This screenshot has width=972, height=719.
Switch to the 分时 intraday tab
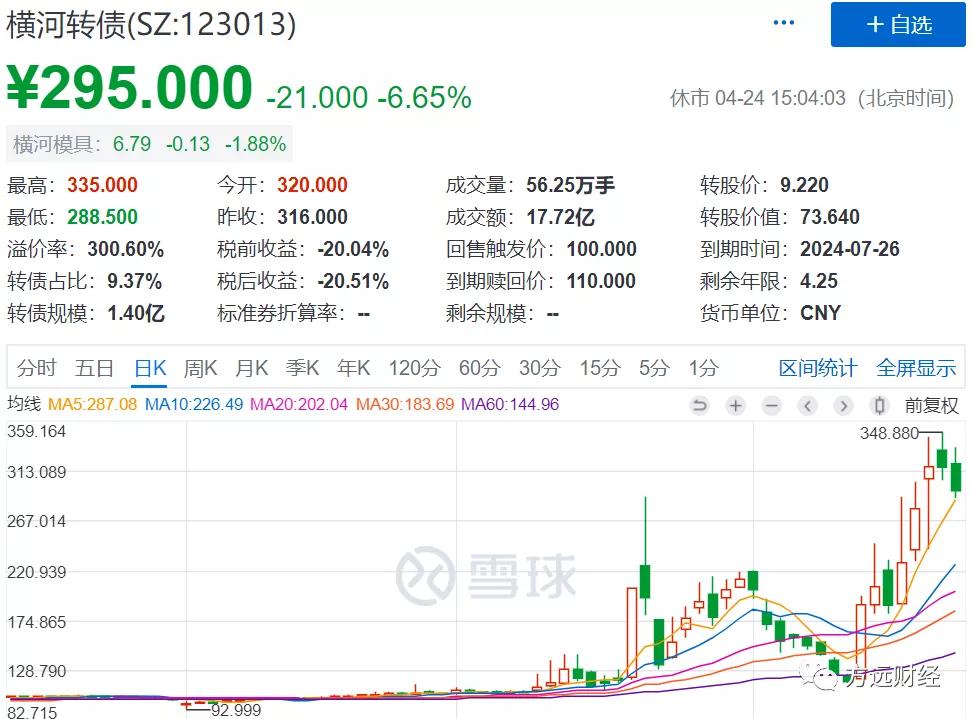click(37, 368)
